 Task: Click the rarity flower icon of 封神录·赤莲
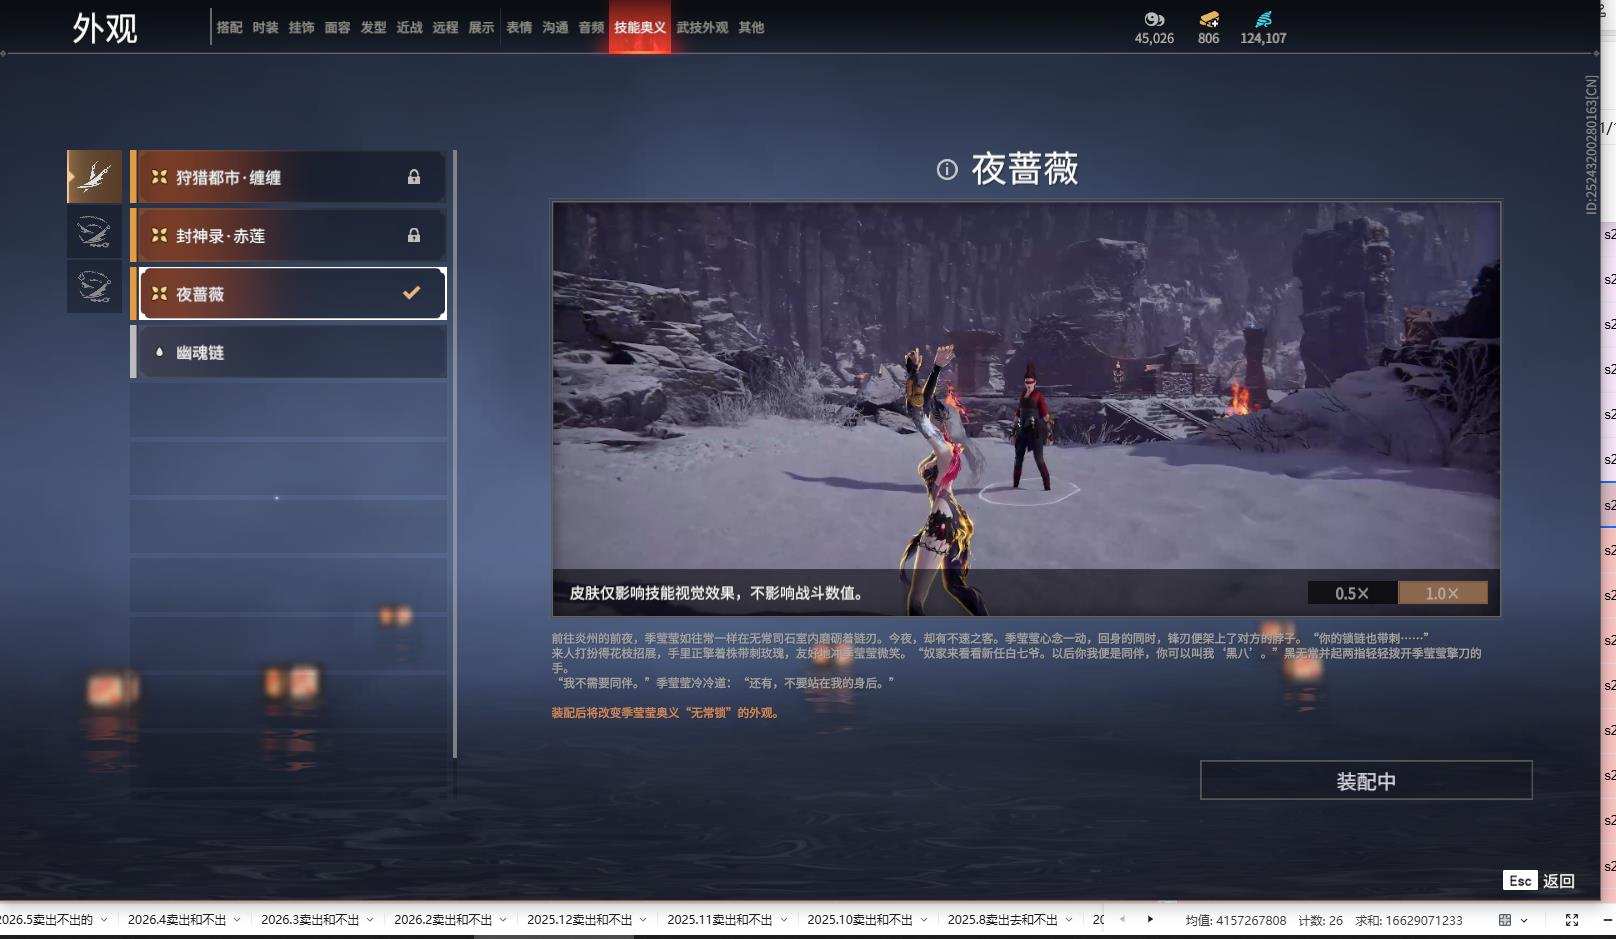(x=159, y=235)
